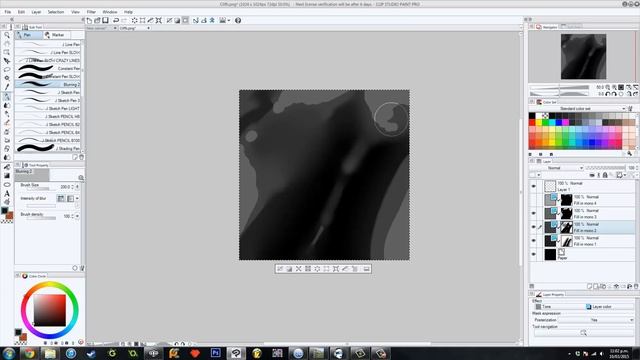Hide the Paper layer
Image resolution: width=640 pixels, height=360 pixels.
point(533,254)
